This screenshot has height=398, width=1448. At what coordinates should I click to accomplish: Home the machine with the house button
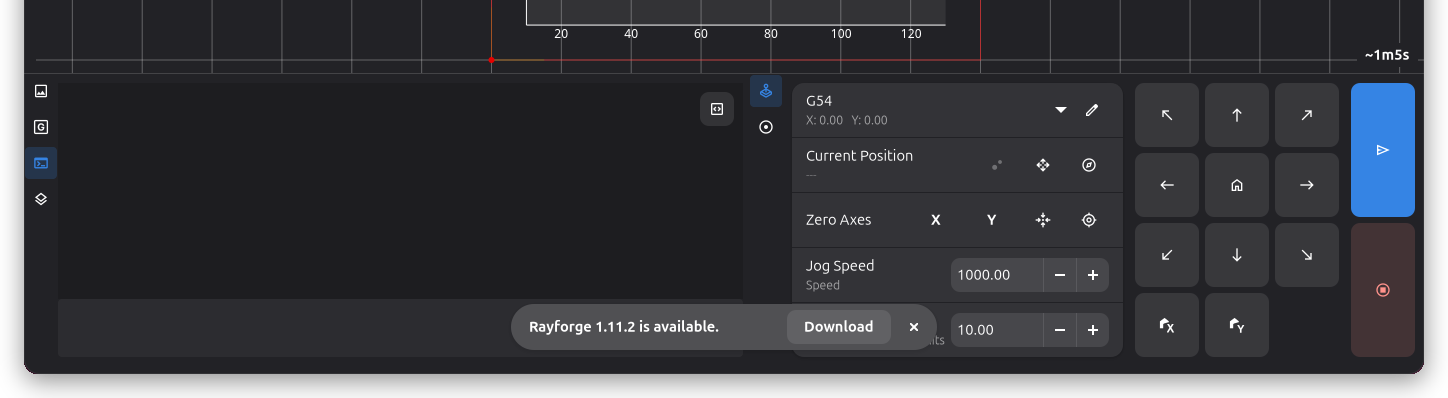(1237, 185)
